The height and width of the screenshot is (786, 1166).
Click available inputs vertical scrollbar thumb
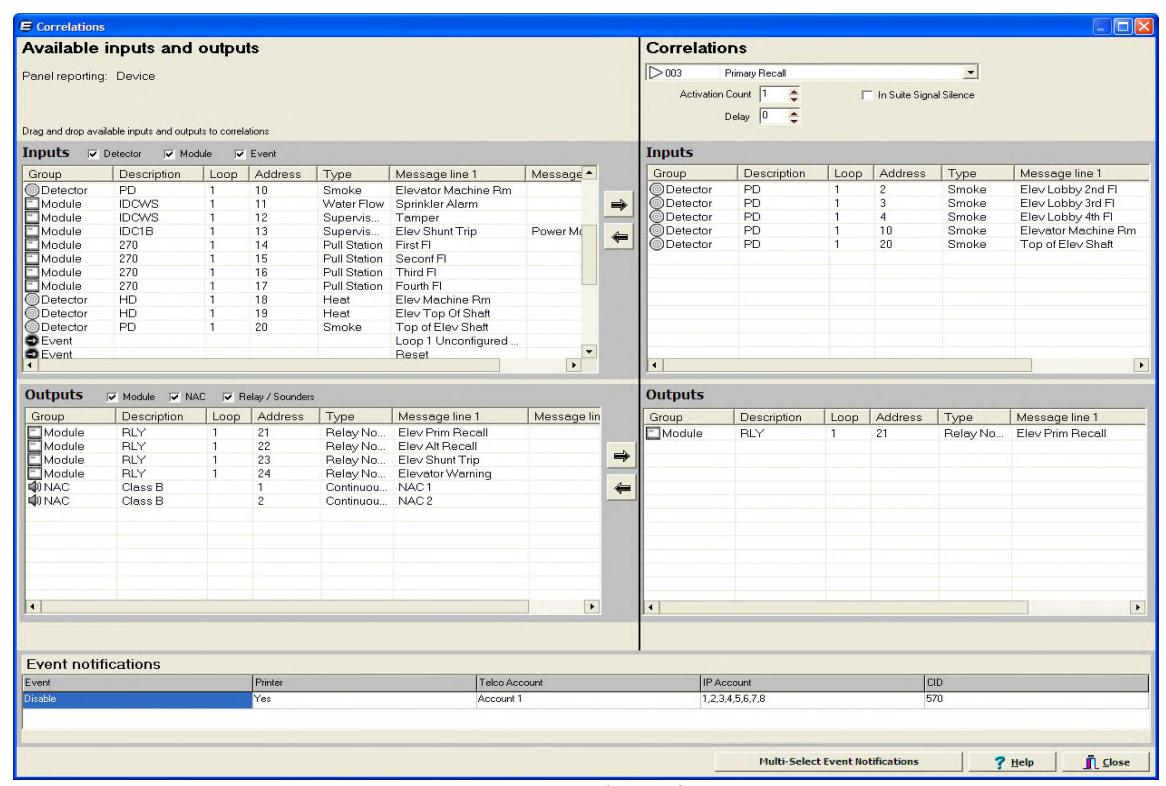[589, 255]
